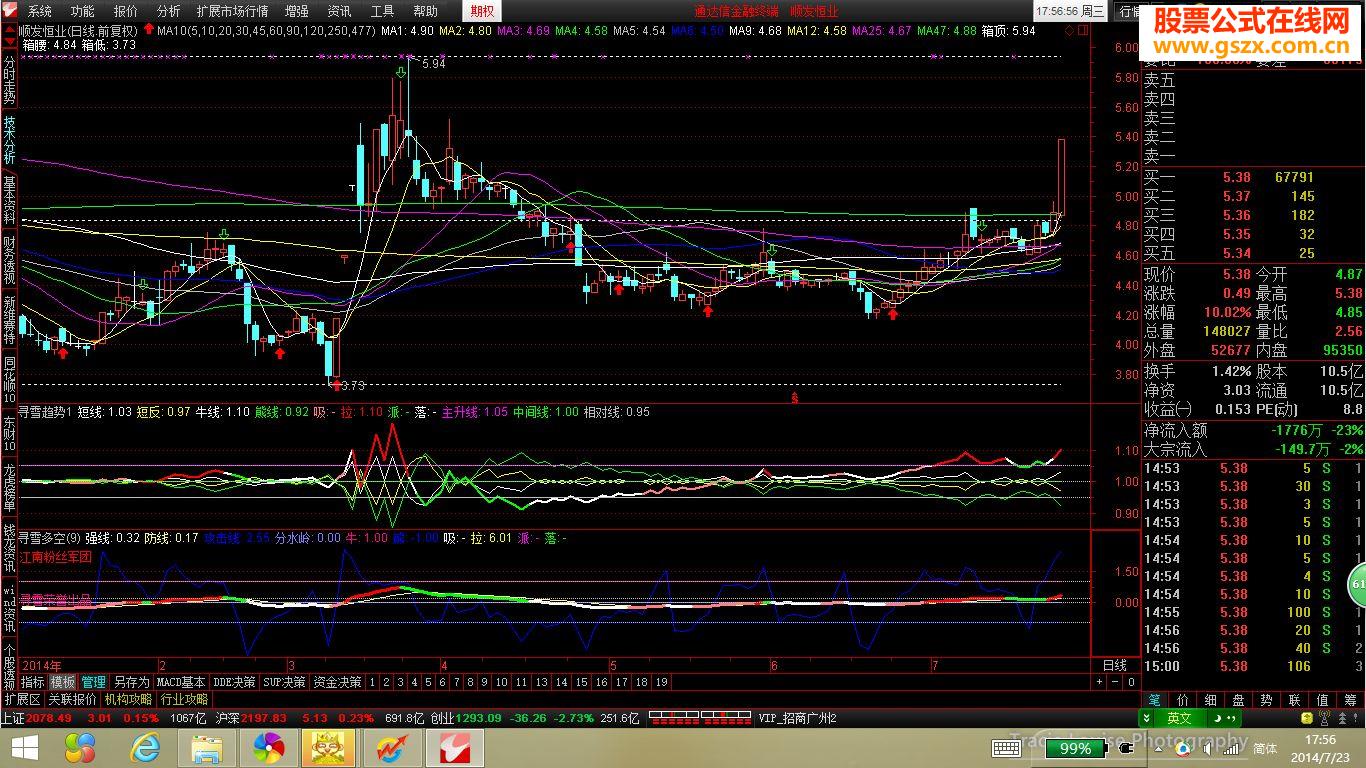
Task: Expand the input method double-chevron
Action: pos(1146,718)
